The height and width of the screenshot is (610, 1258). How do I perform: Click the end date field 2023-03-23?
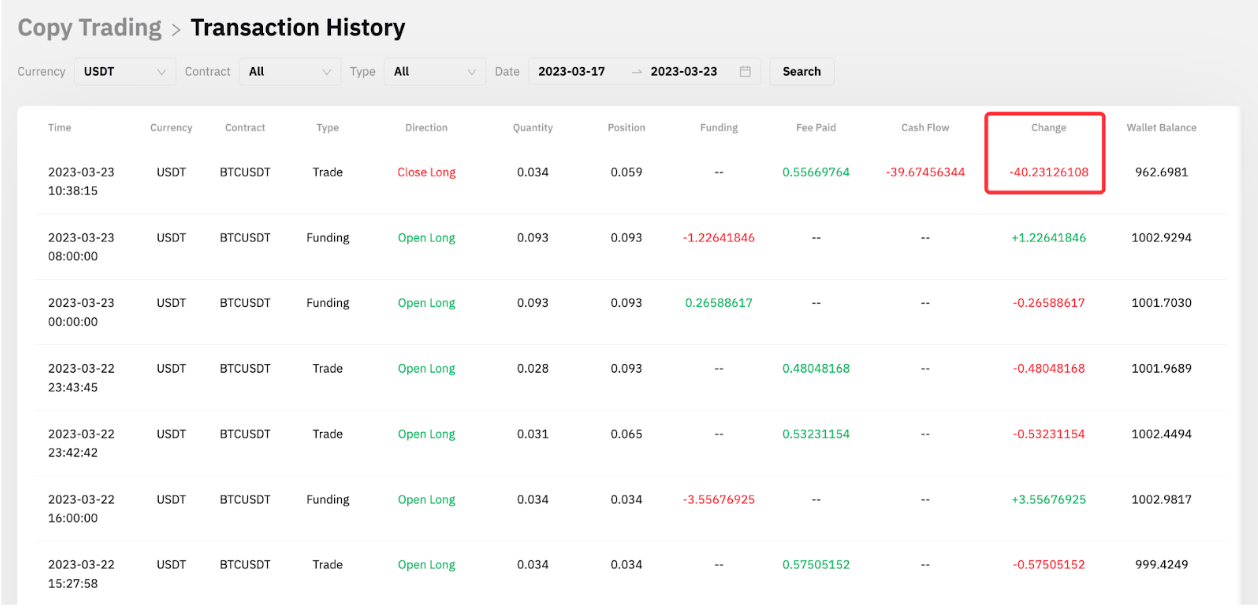pyautogui.click(x=684, y=72)
